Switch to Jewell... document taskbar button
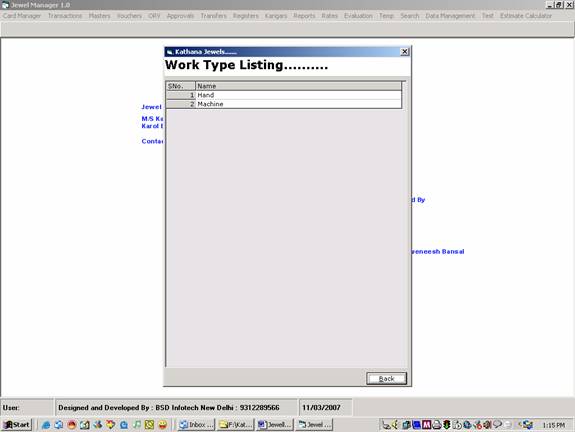This screenshot has height=432, width=575. [x=275, y=425]
